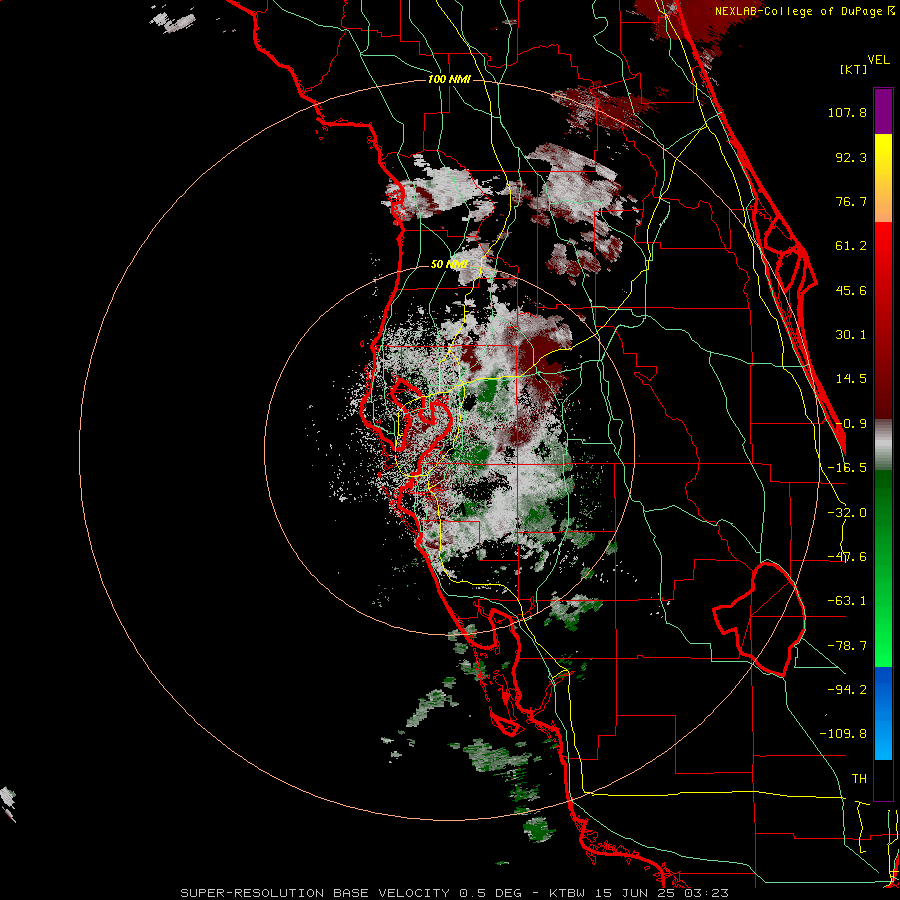900x900 pixels.
Task: Click the -47.6 value on the velocity scale
Action: (847, 557)
